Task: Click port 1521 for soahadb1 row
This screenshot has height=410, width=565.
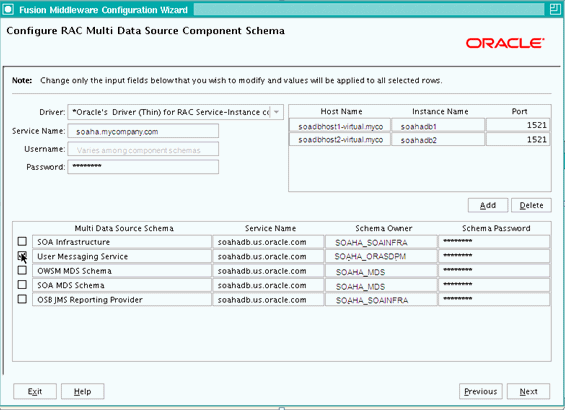Action: pyautogui.click(x=518, y=125)
